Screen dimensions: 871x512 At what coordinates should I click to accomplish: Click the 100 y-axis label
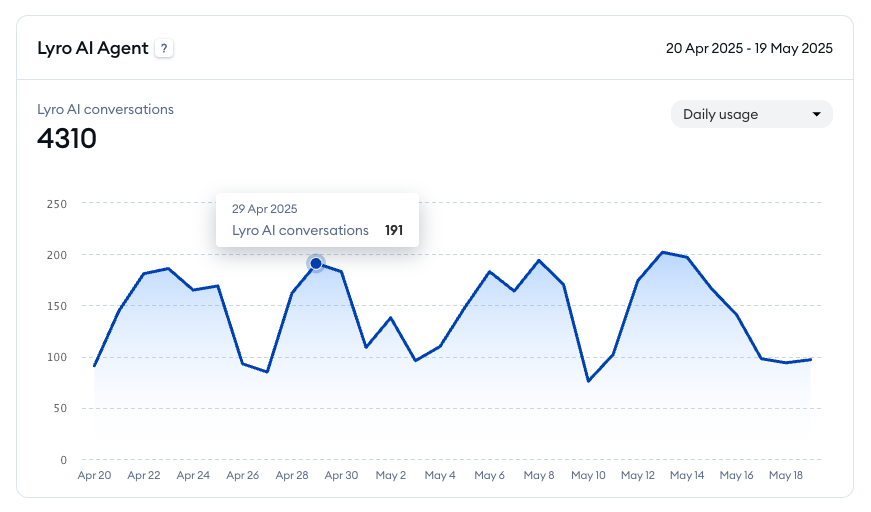coord(57,357)
